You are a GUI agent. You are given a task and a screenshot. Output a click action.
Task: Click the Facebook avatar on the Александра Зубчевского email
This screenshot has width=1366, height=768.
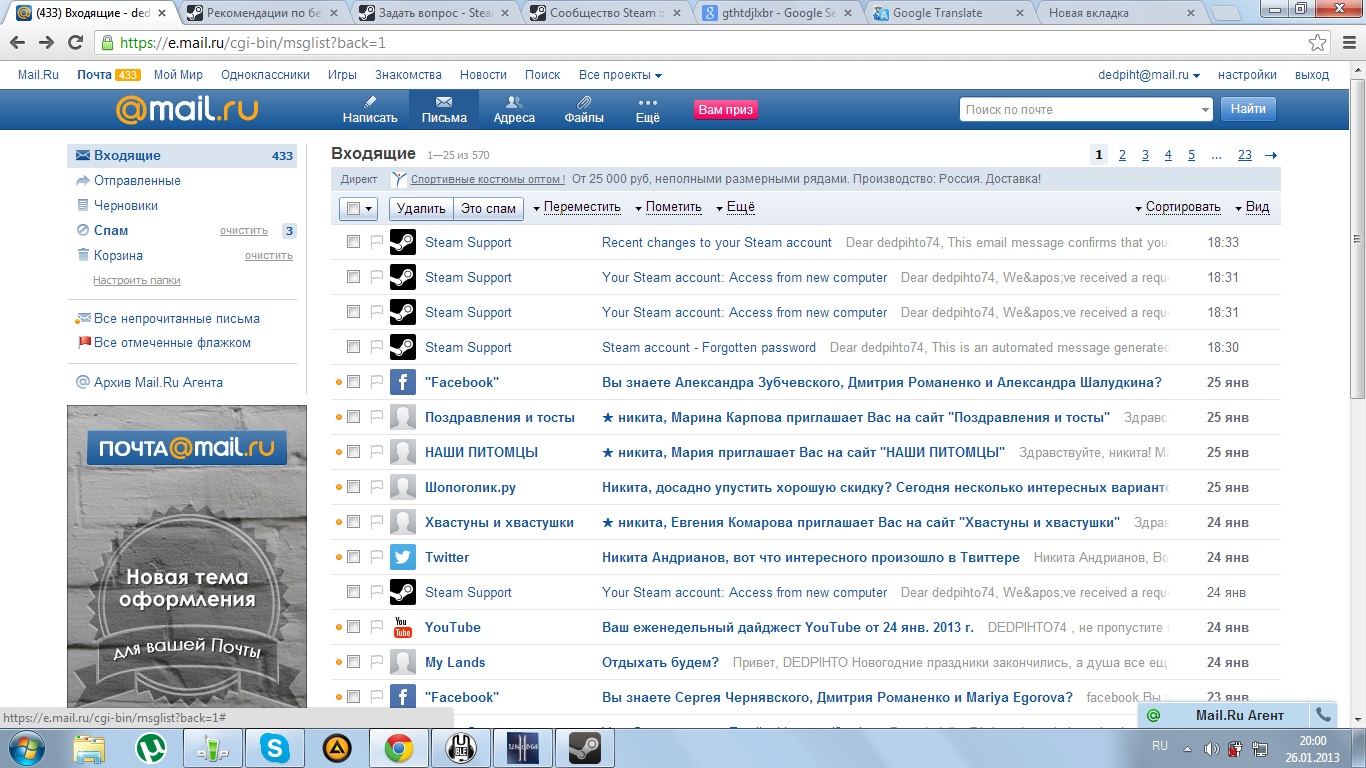(x=403, y=382)
